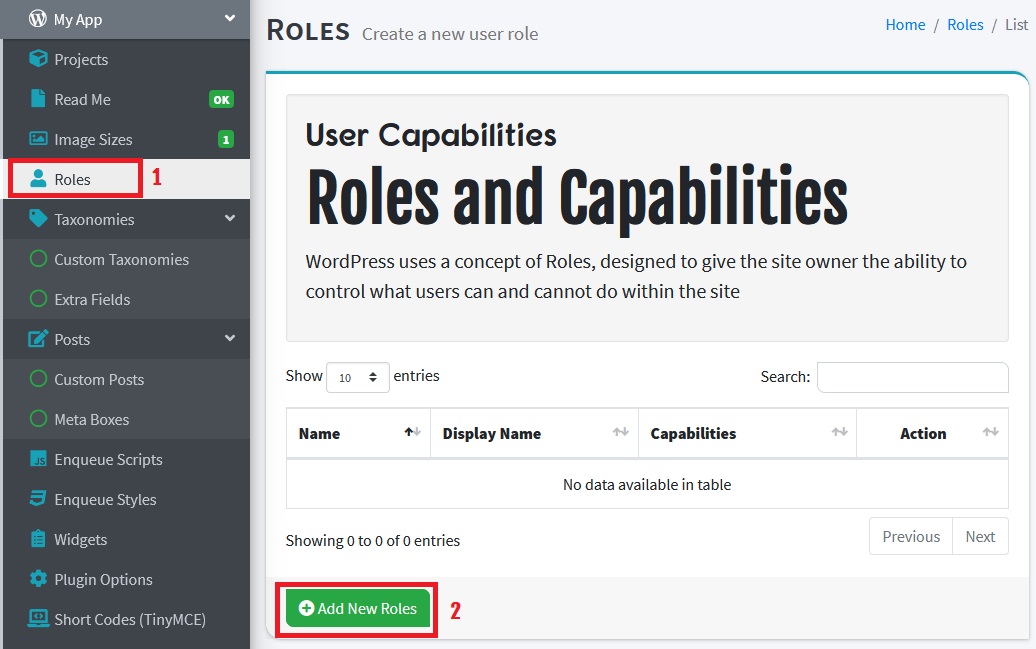Click the Enqueue Styles CSS icon

38,499
